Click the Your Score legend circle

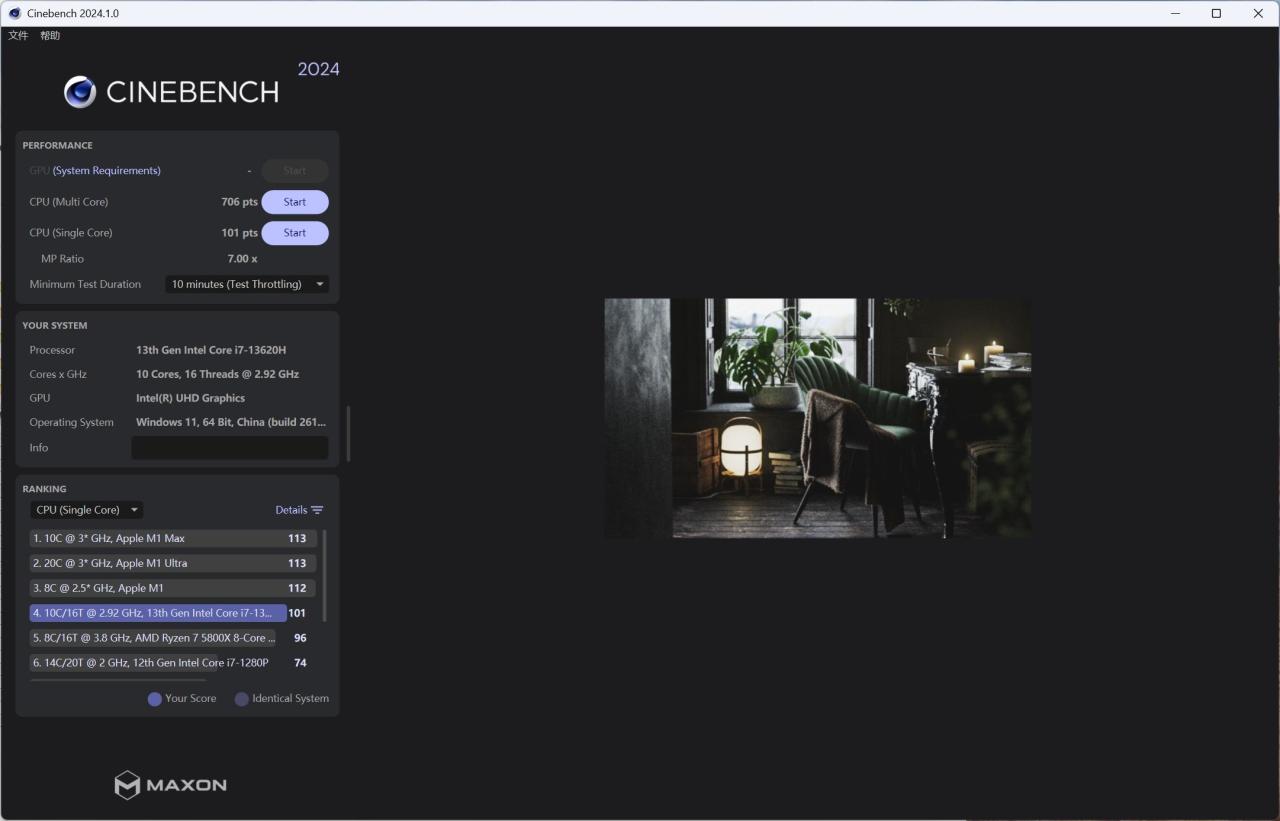(x=155, y=699)
